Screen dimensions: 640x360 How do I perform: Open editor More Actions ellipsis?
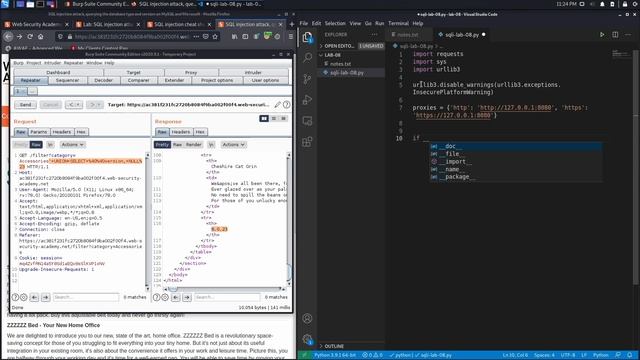(x=628, y=35)
